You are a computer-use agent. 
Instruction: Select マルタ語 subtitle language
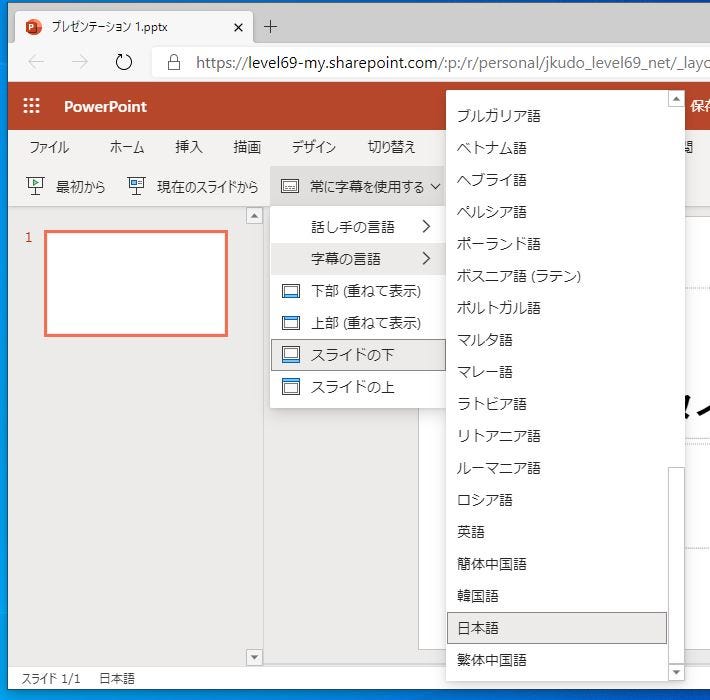[556, 340]
